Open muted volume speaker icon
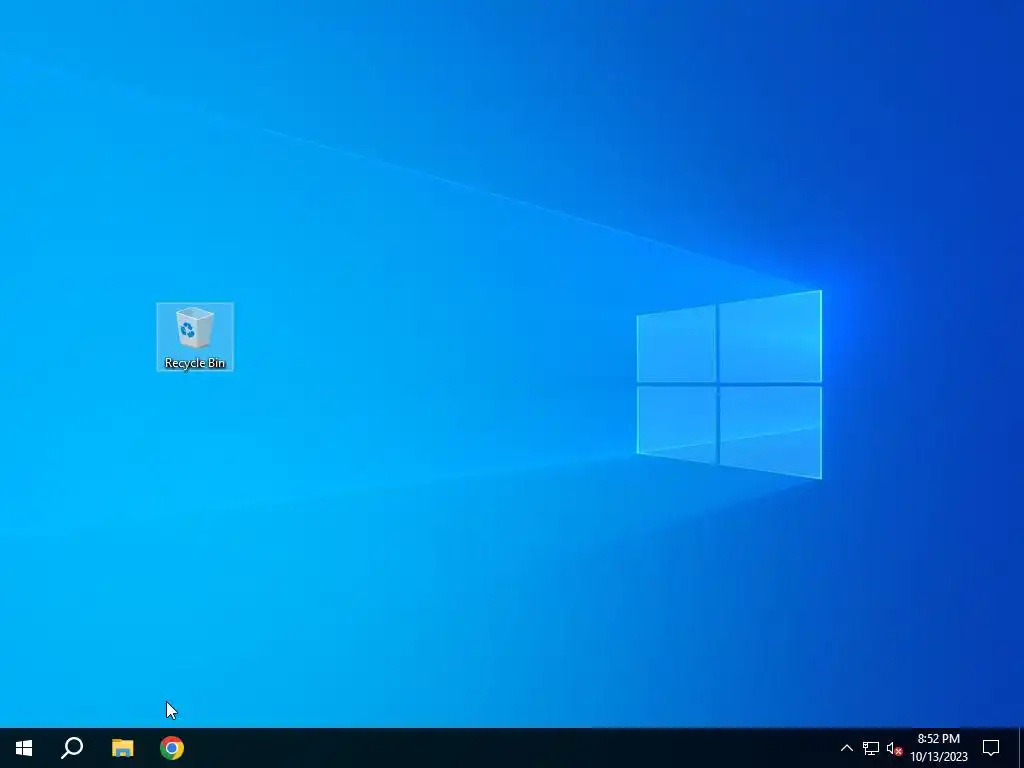The image size is (1024, 768). 894,749
